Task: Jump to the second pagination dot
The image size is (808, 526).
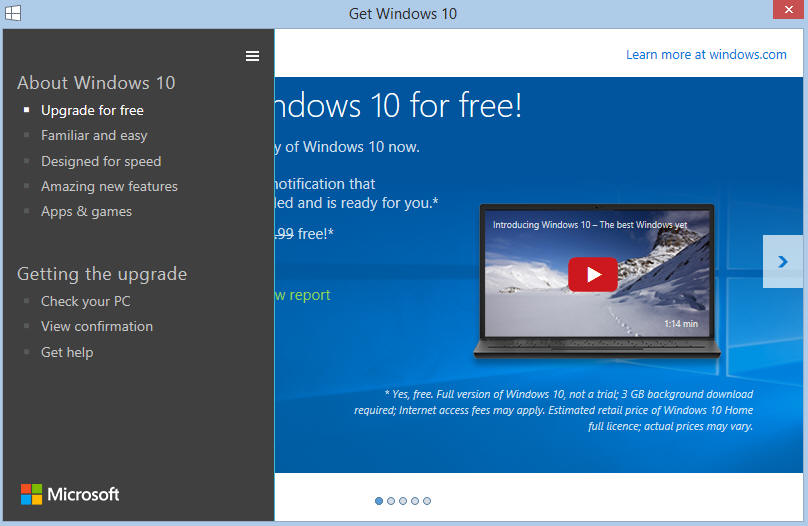Action: click(391, 501)
